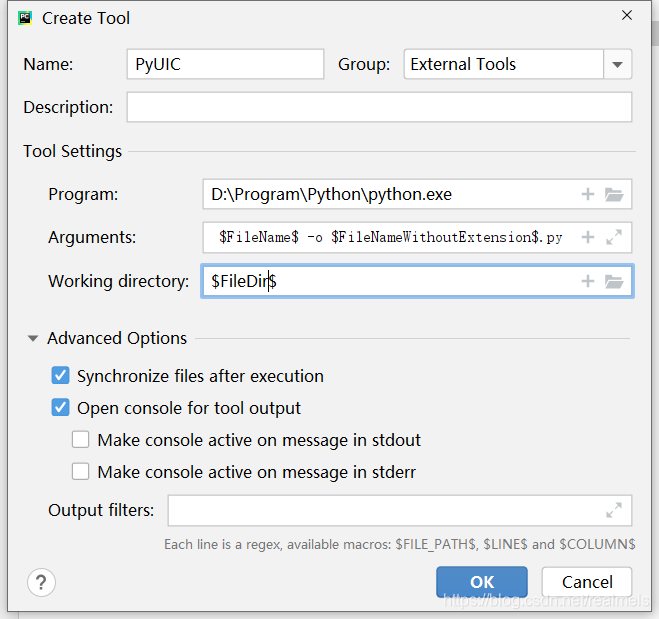This screenshot has width=659, height=619.
Task: Insert macro into Working directory field
Action: (x=588, y=281)
